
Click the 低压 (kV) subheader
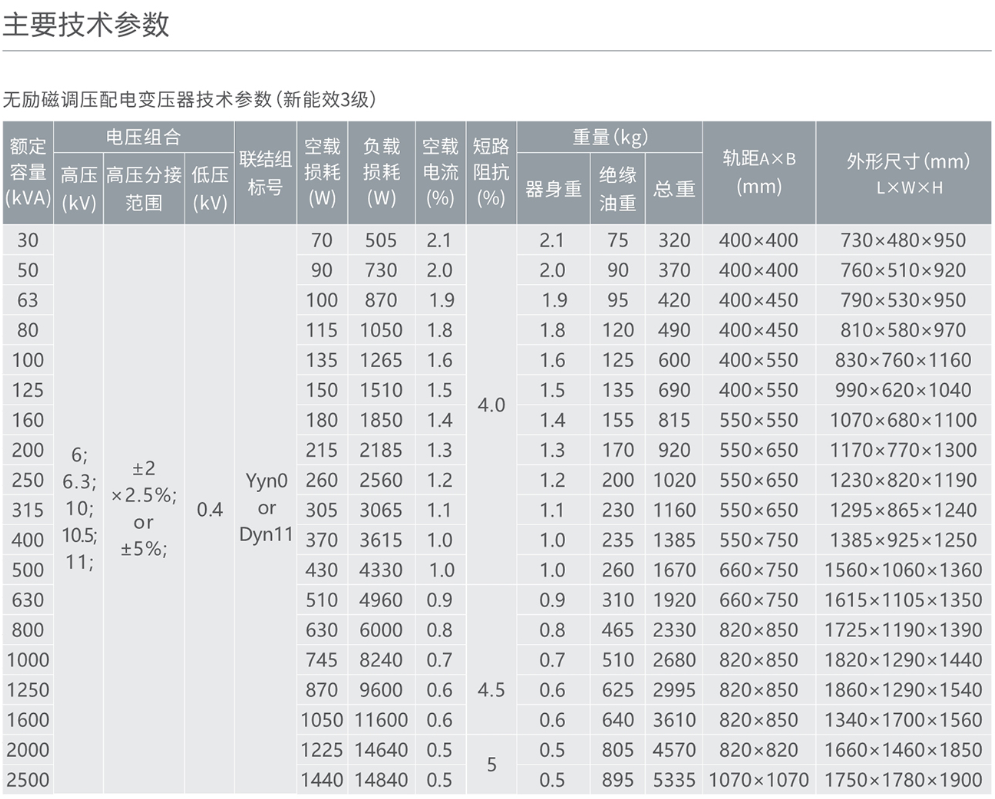pyautogui.click(x=209, y=188)
